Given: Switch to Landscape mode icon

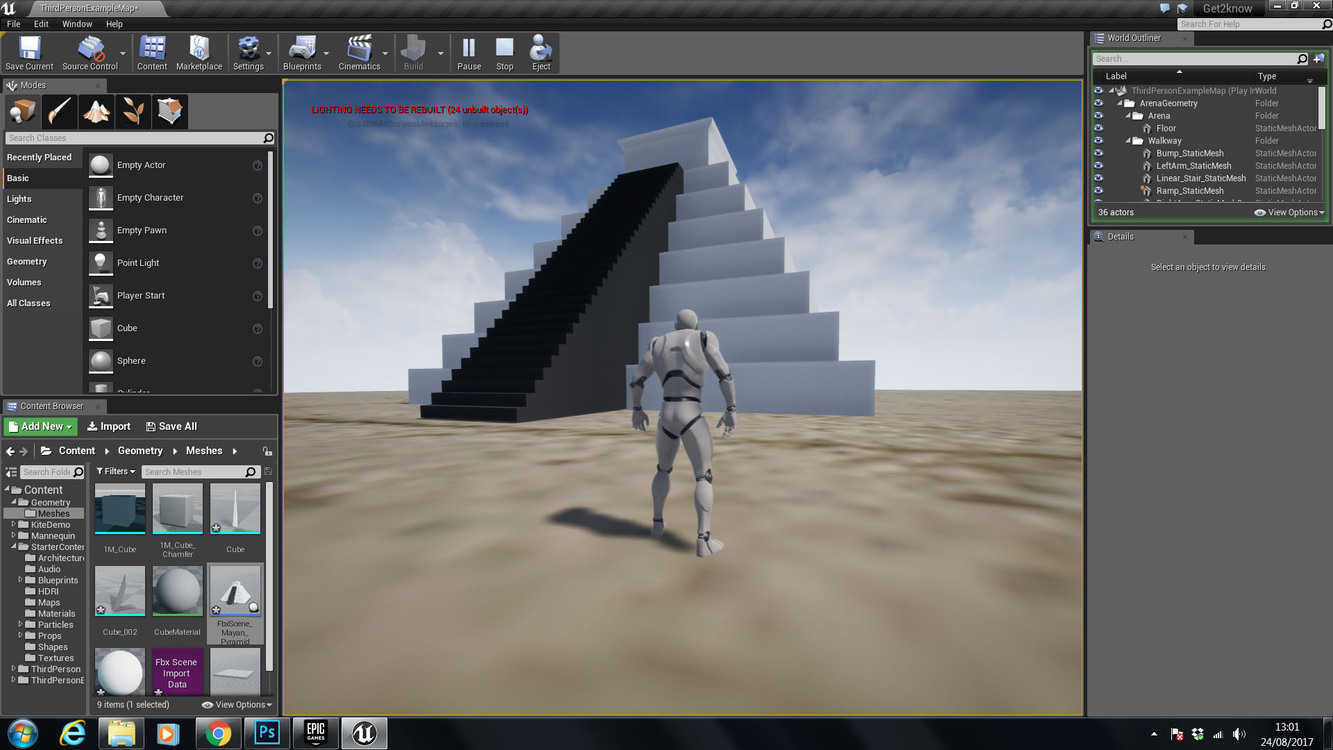Looking at the screenshot, I should pyautogui.click(x=97, y=111).
